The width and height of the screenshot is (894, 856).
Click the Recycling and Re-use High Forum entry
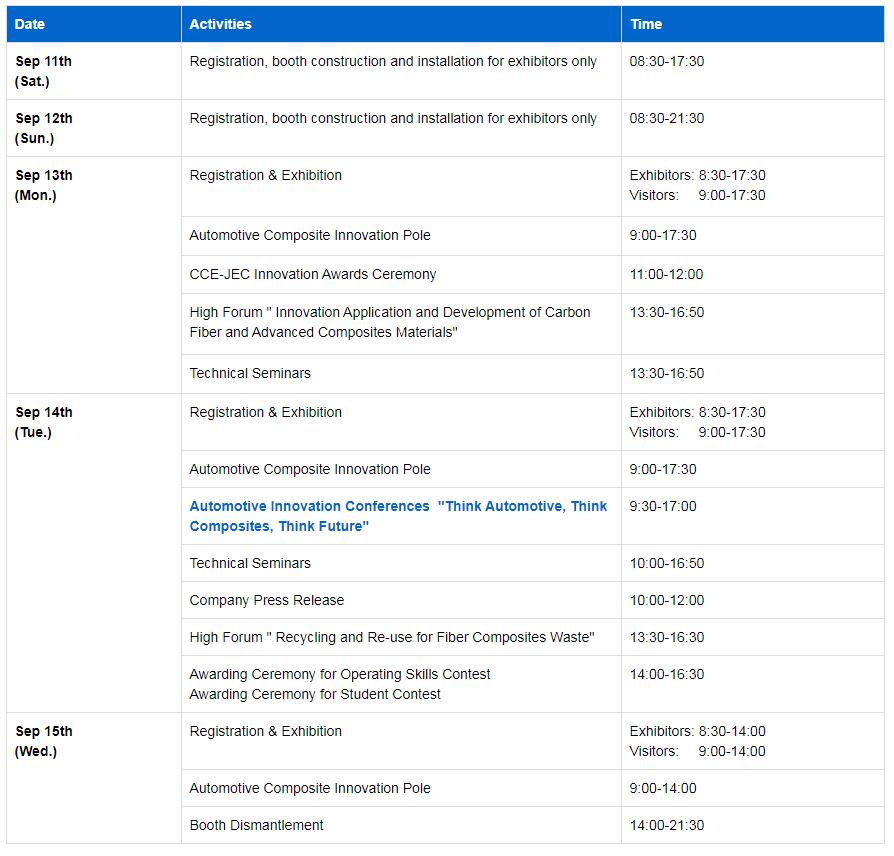[392, 637]
